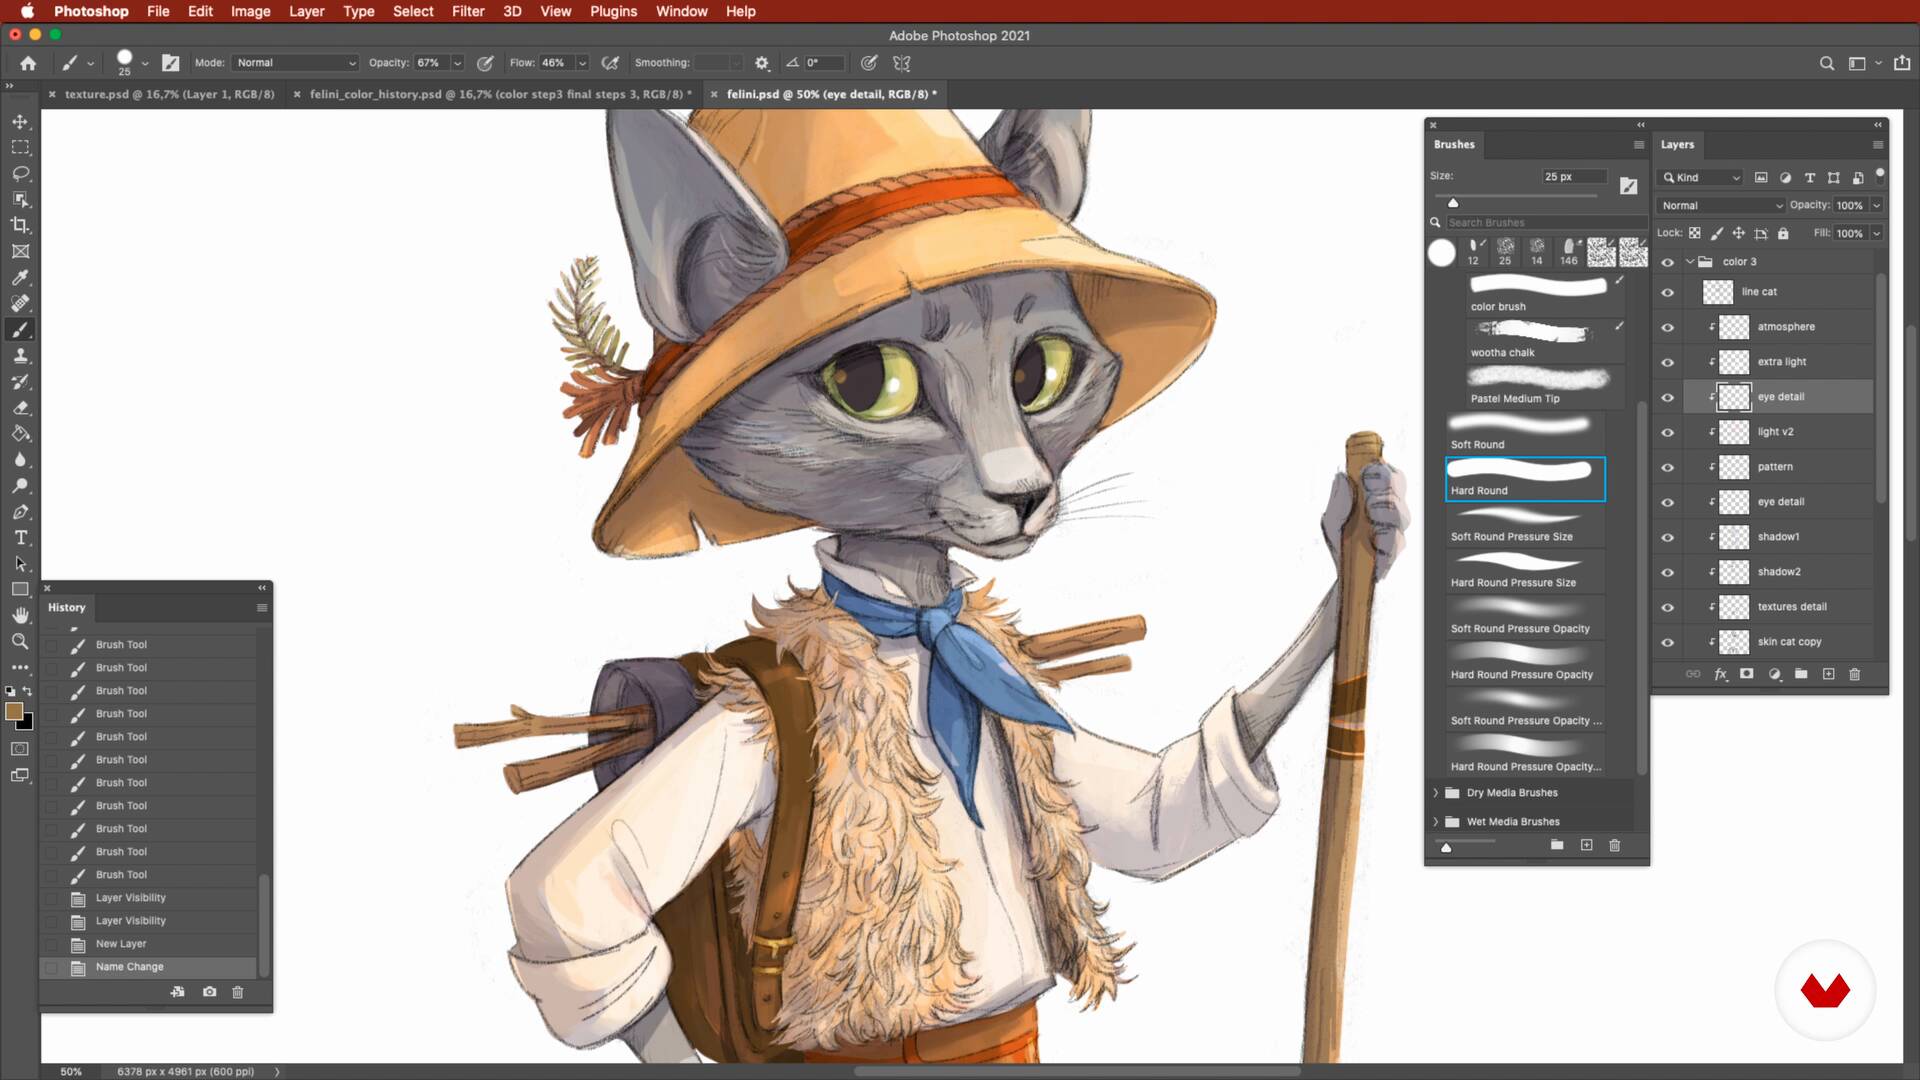Screen dimensions: 1920x1080
Task: Open the layer Kind filter dropdown
Action: coord(1701,177)
